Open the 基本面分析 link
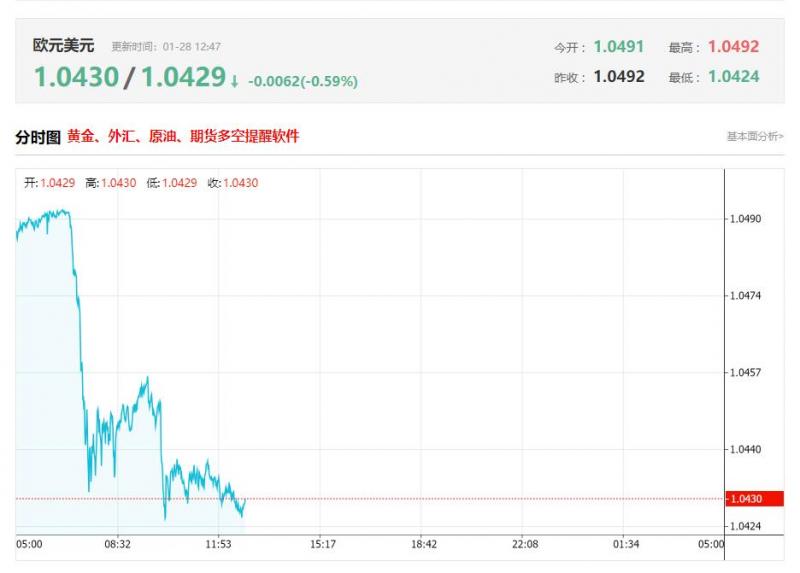Image resolution: width=800 pixels, height=573 pixels. pyautogui.click(x=755, y=136)
